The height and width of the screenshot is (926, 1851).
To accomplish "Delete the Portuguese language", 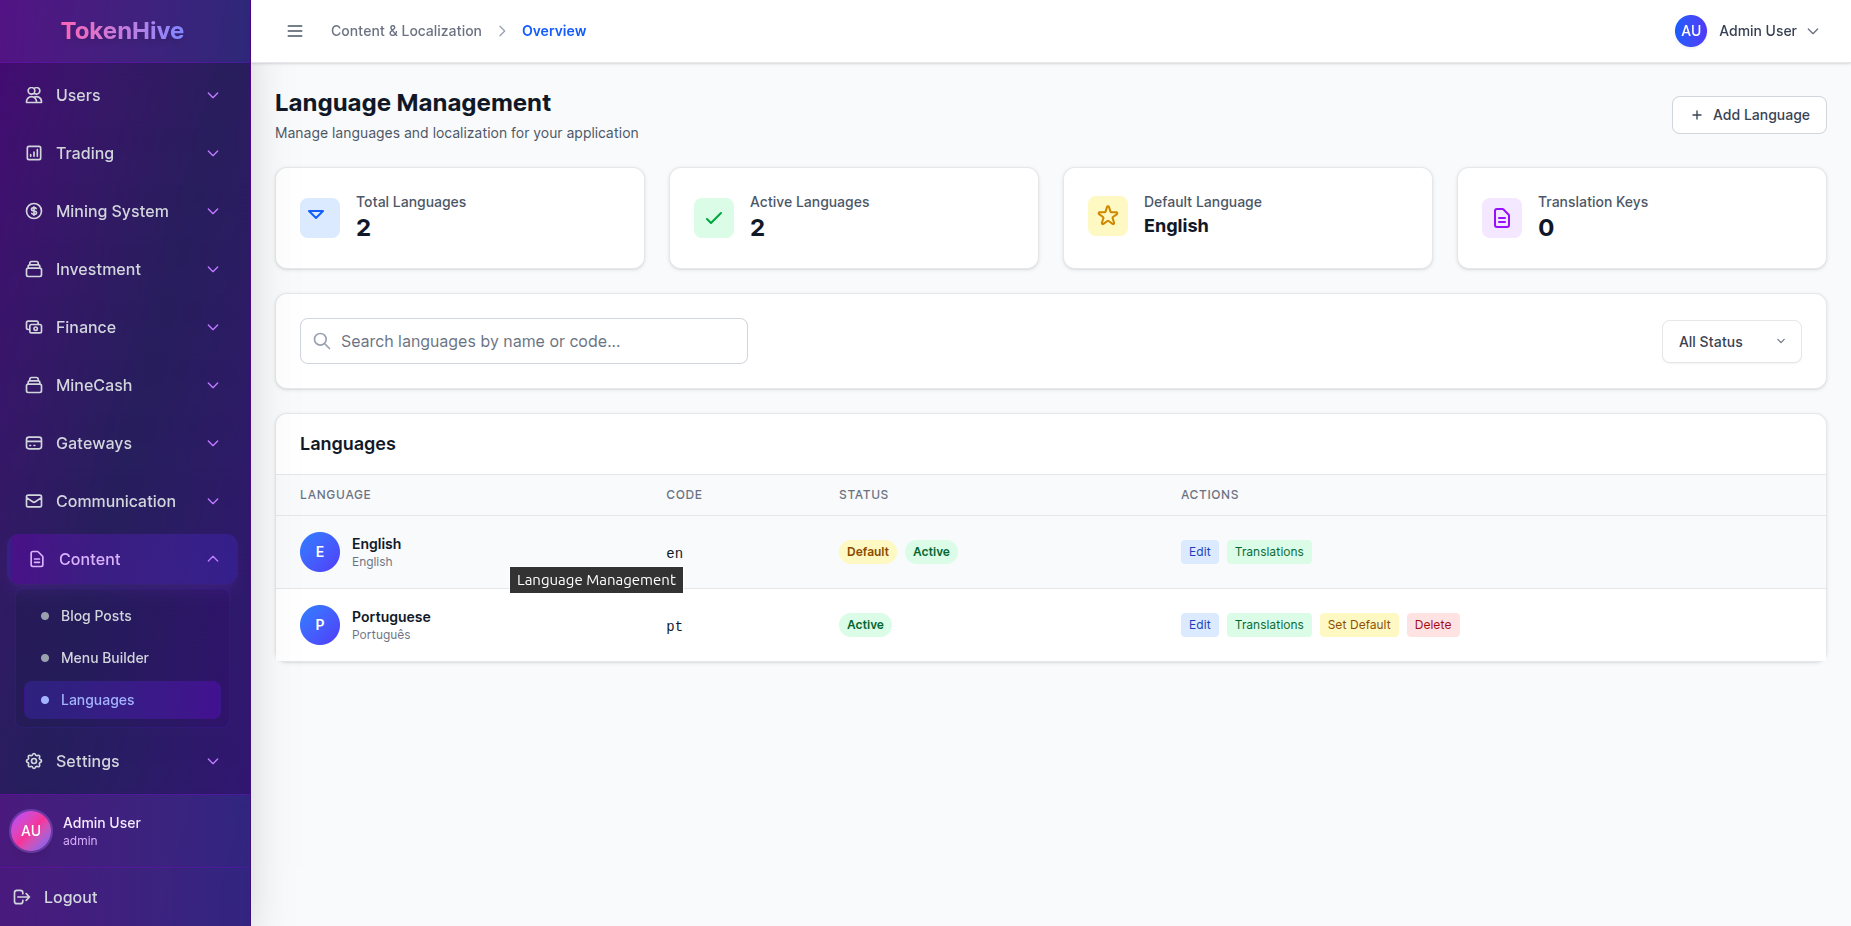I will pos(1432,625).
